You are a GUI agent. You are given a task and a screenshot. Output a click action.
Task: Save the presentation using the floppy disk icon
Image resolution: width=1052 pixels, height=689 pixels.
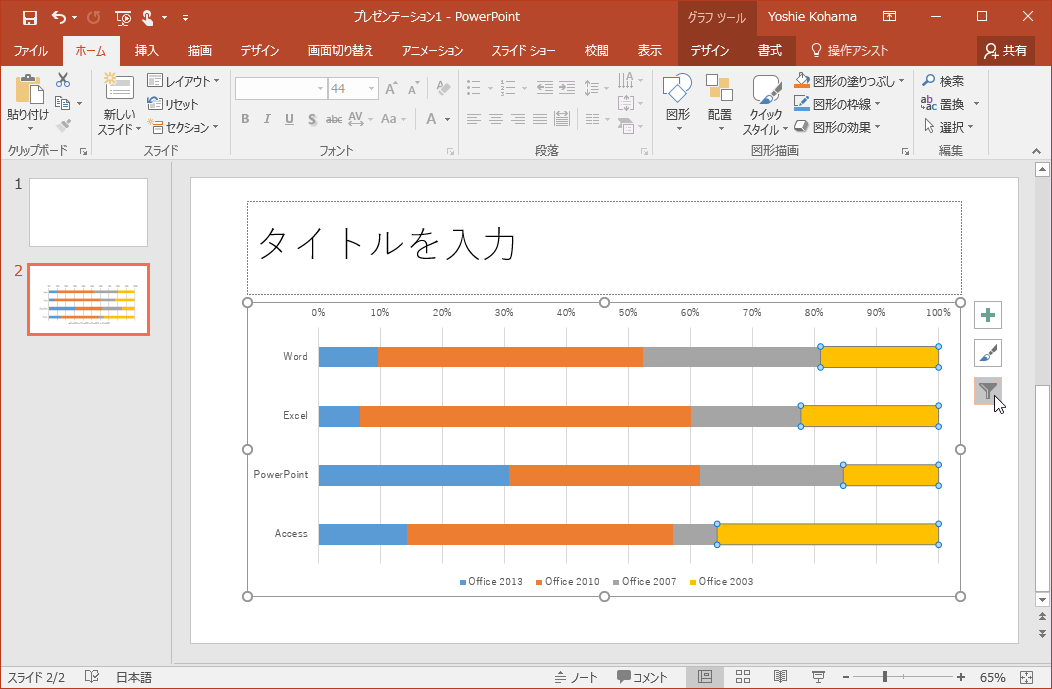pyautogui.click(x=30, y=17)
